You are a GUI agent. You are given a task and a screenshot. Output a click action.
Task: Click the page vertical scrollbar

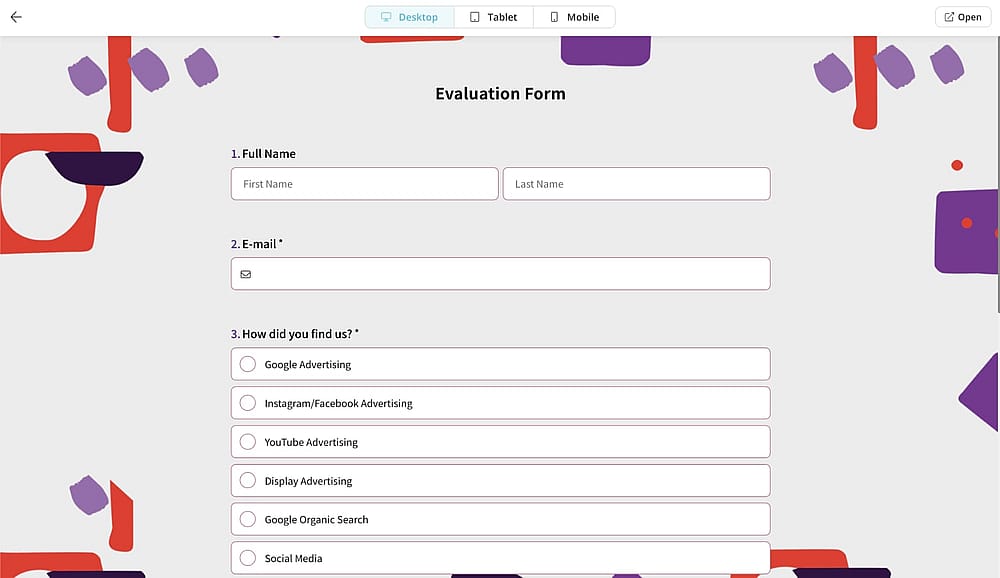pos(998,175)
